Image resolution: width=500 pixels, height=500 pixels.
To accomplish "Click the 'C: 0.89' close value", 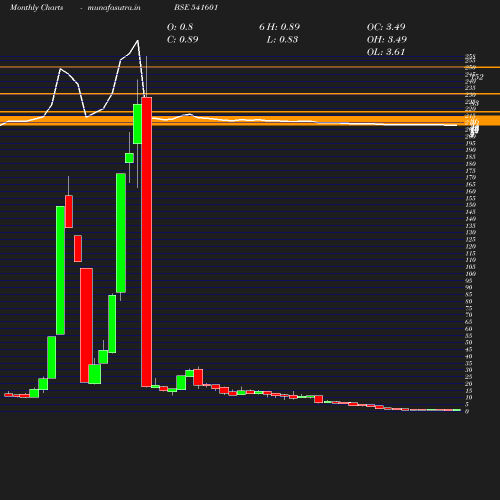I will (182, 39).
